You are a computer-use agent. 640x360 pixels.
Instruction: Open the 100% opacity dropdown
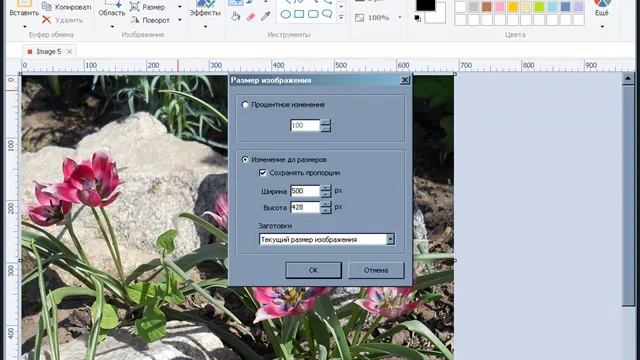(400, 18)
